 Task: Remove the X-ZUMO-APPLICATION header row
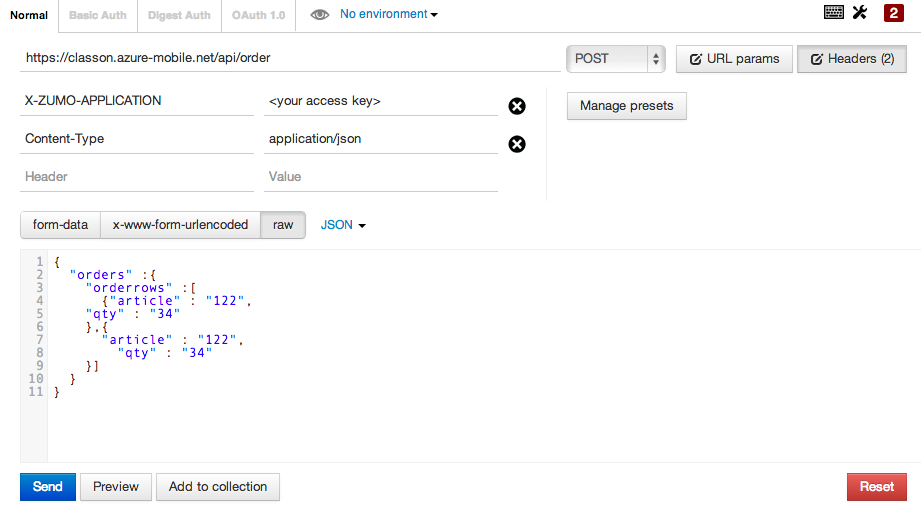(517, 107)
